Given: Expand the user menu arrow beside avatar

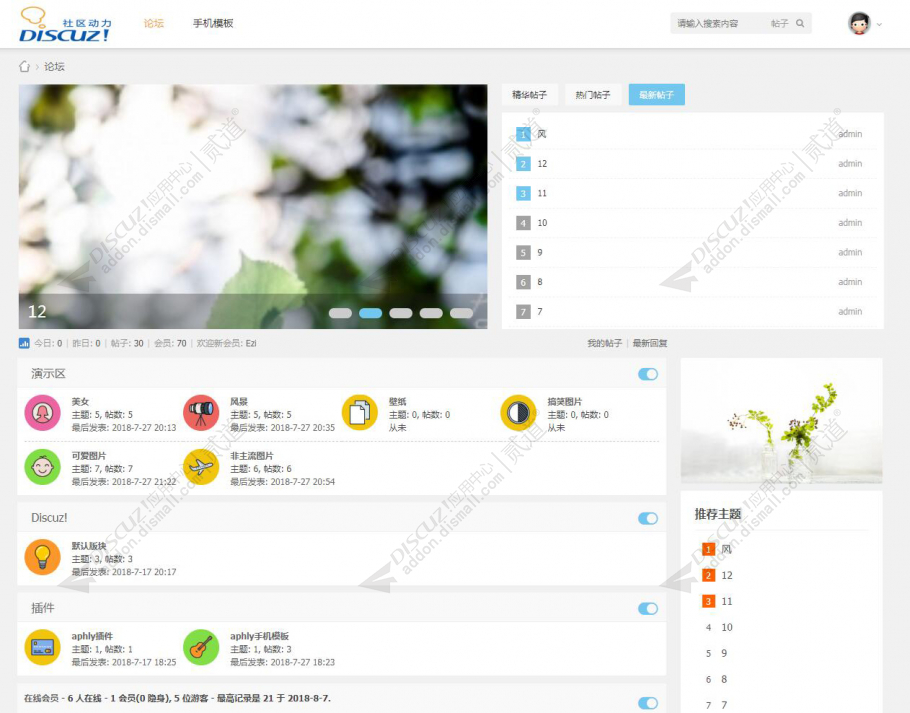Looking at the screenshot, I should 879,24.
